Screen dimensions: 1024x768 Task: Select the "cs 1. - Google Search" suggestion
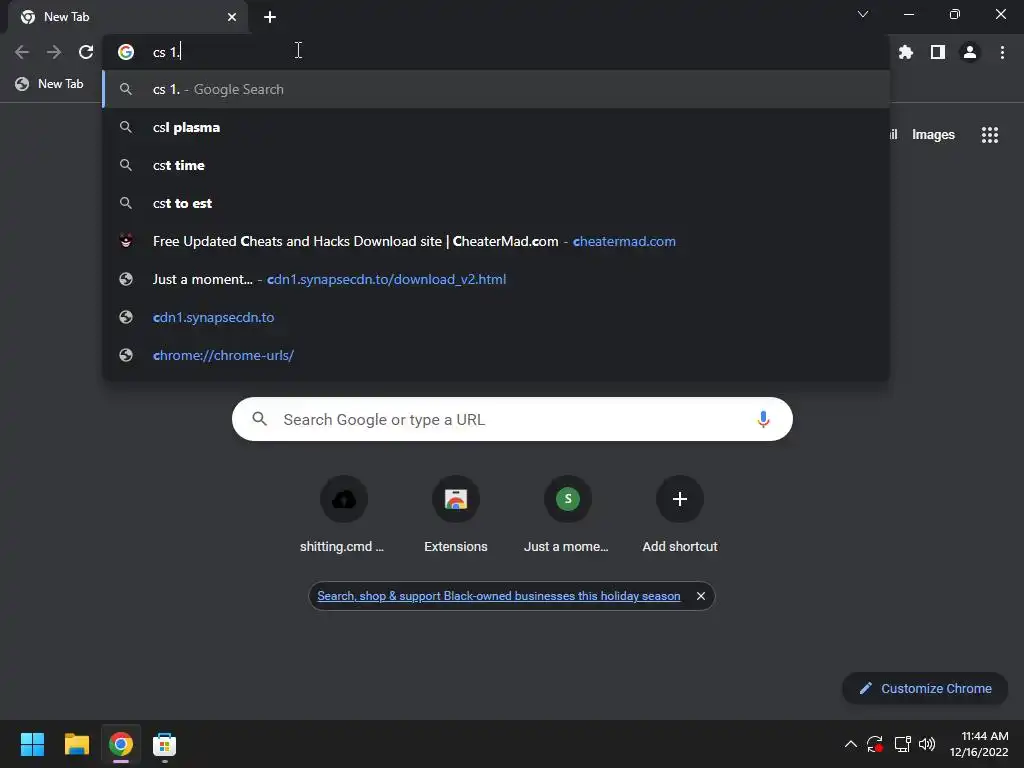pos(496,89)
